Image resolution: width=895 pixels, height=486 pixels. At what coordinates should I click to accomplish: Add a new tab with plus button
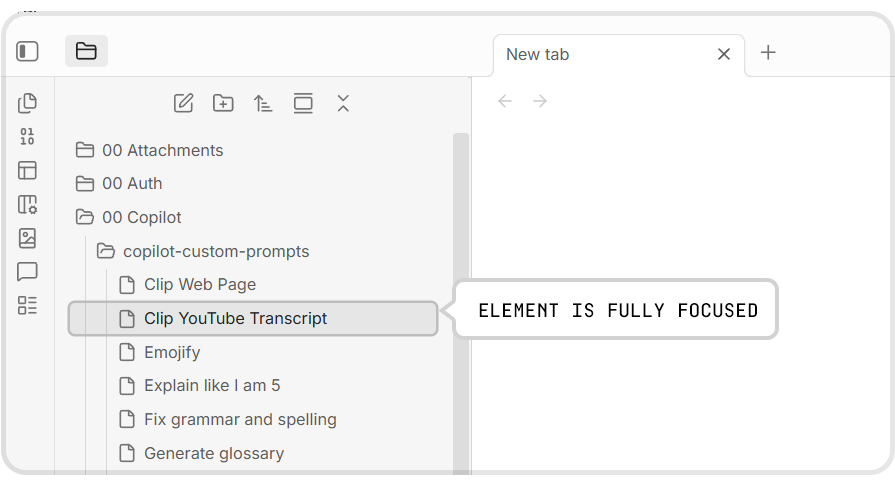tap(768, 53)
